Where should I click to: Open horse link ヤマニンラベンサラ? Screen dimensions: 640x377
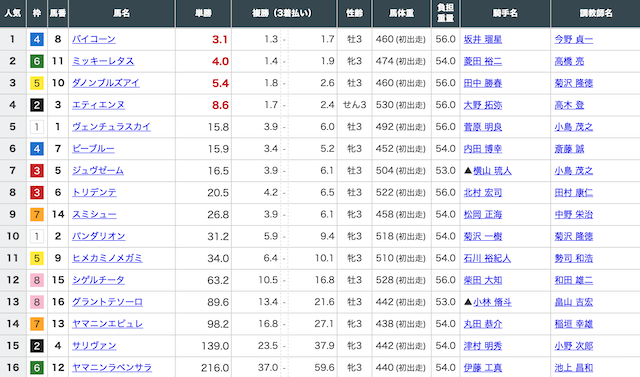[x=112, y=368]
